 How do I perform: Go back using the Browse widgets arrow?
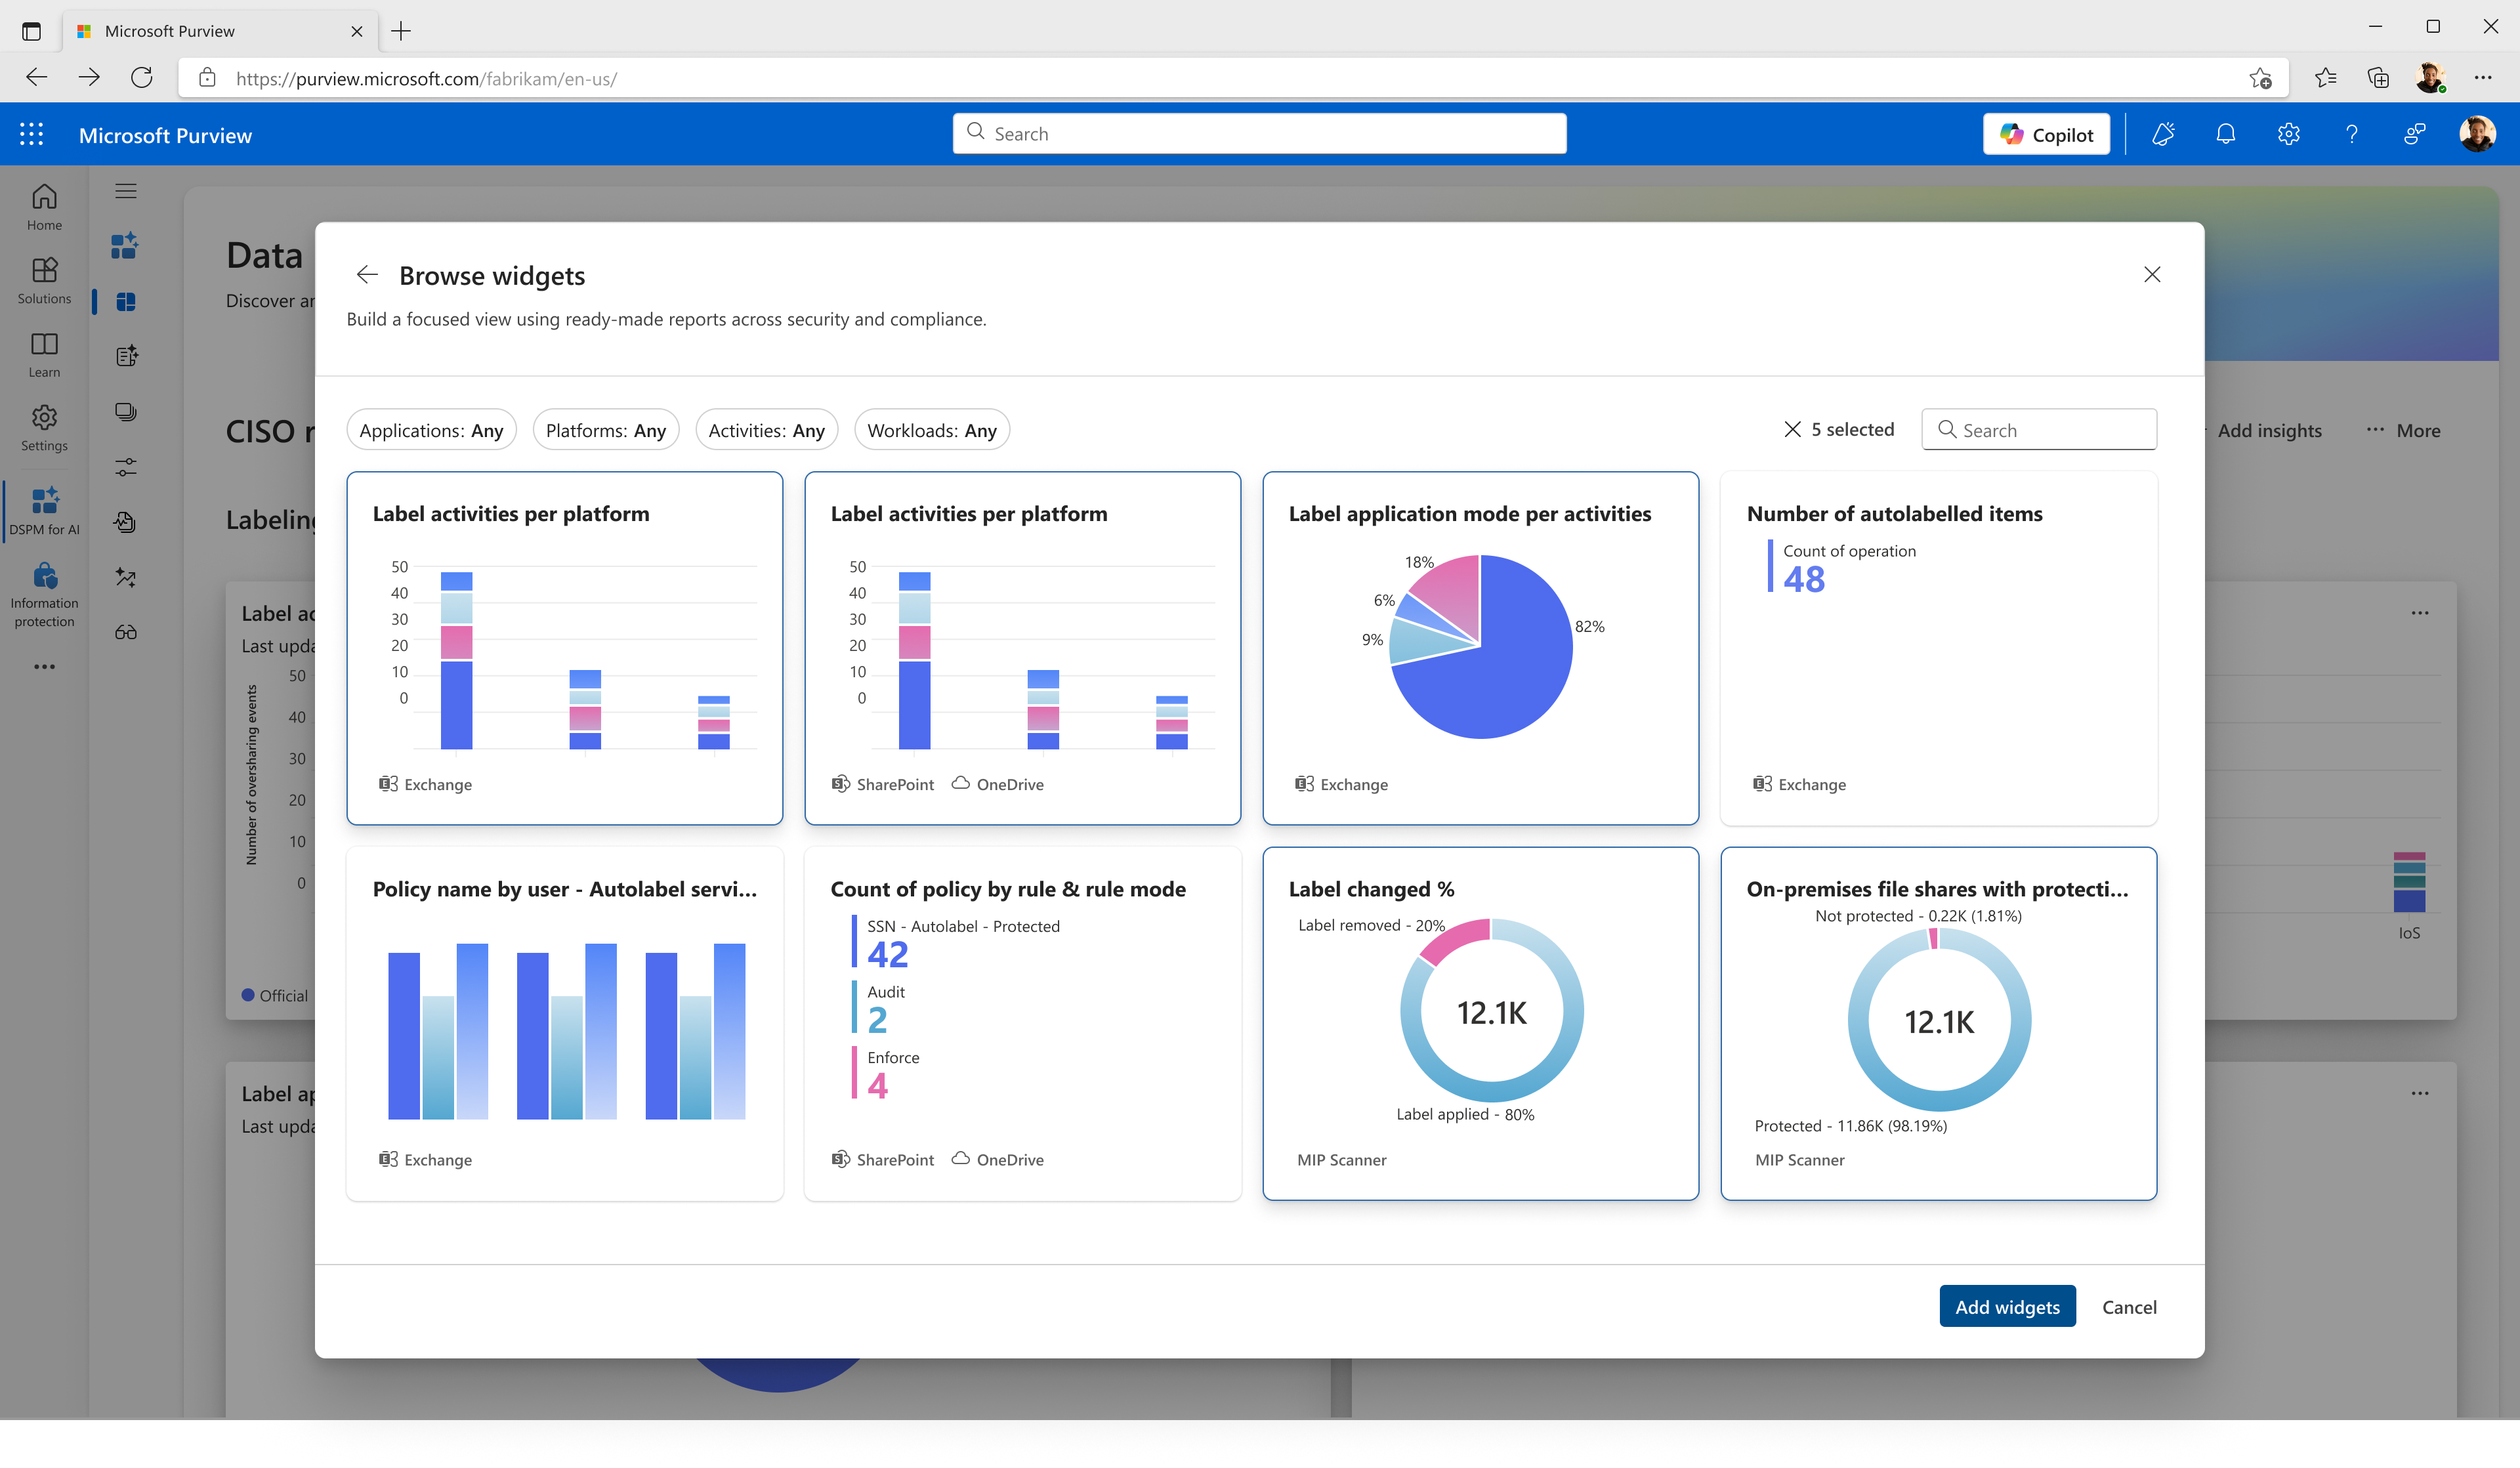pyautogui.click(x=367, y=275)
